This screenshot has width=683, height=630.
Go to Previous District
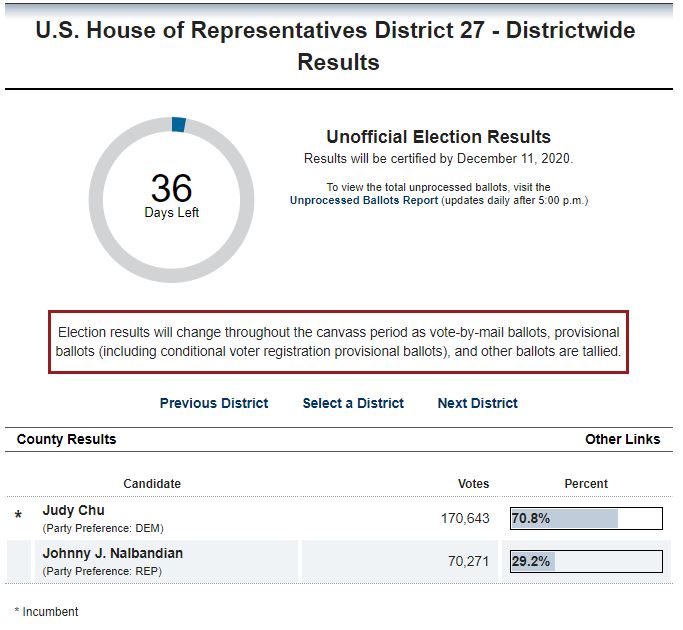coord(214,403)
